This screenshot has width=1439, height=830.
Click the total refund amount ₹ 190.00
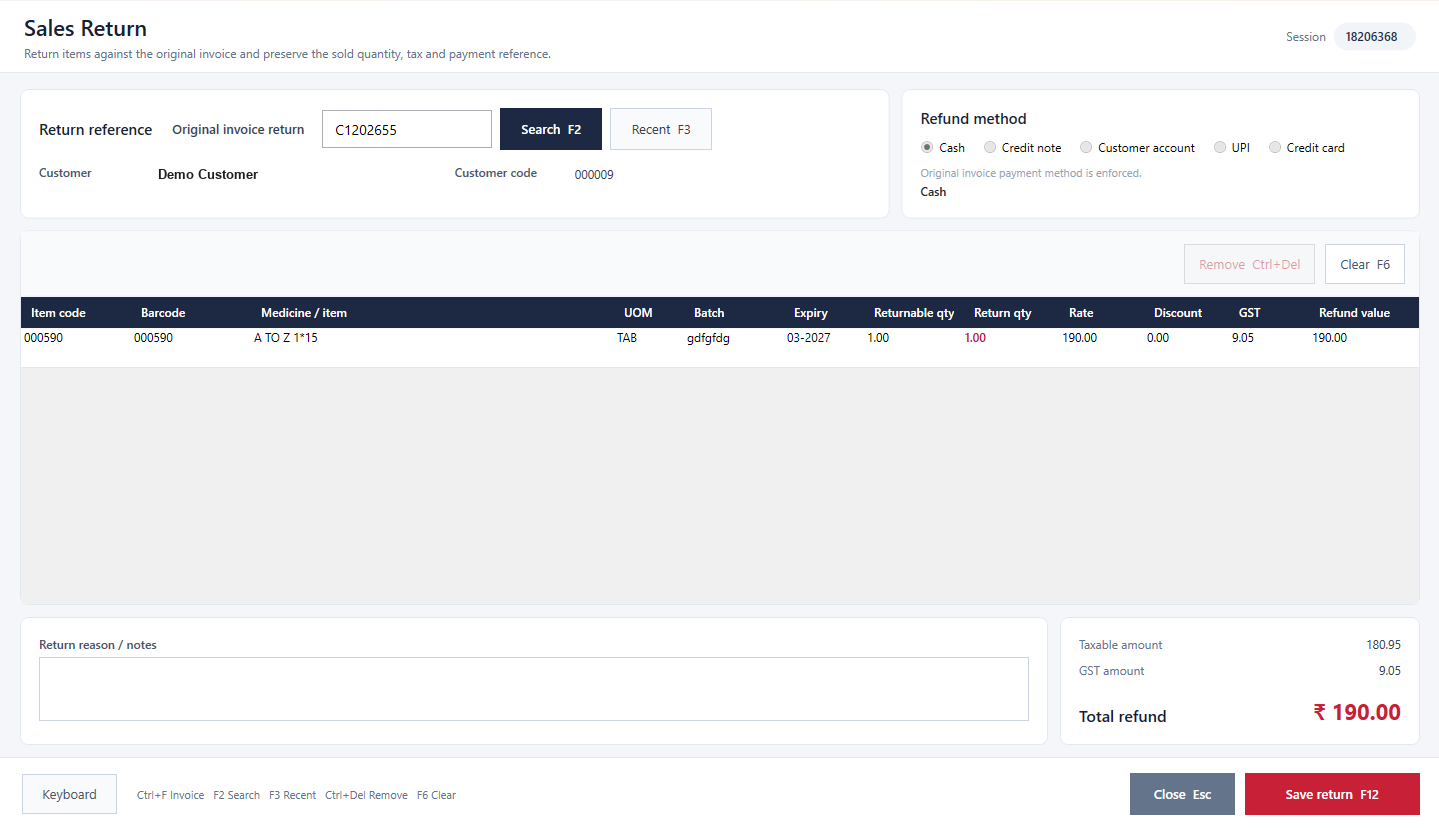click(1357, 712)
